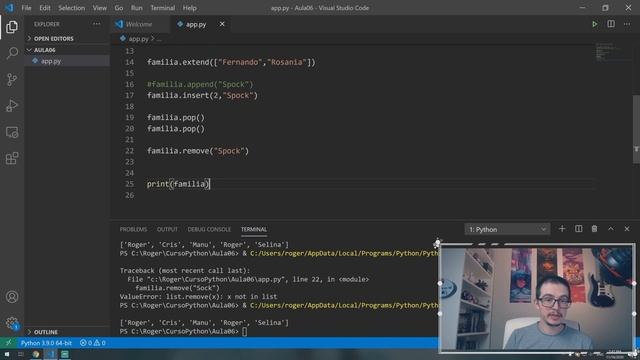
Task: Open the Remote Explorer view
Action: tap(12, 132)
